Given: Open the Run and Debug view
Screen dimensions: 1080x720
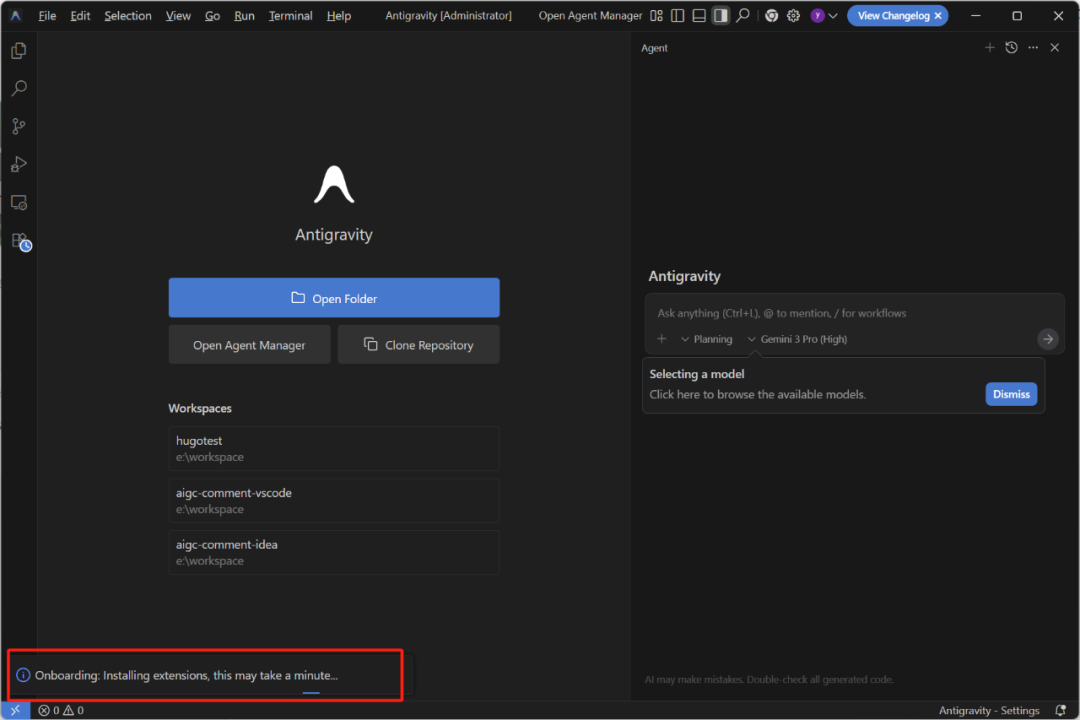Looking at the screenshot, I should [19, 164].
